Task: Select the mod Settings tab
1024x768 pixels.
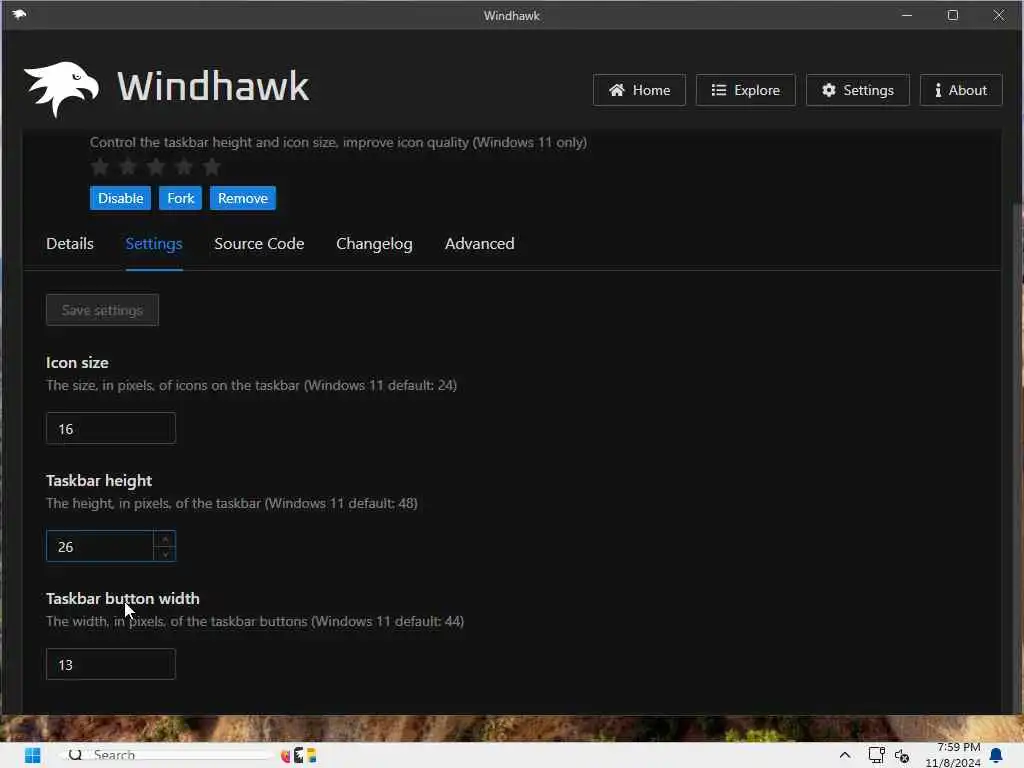Action: point(153,244)
